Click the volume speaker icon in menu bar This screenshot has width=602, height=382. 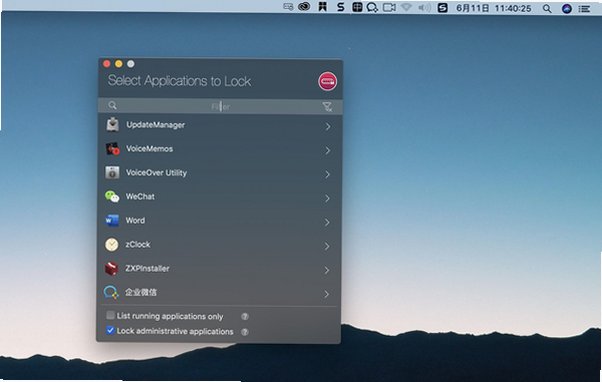(424, 8)
